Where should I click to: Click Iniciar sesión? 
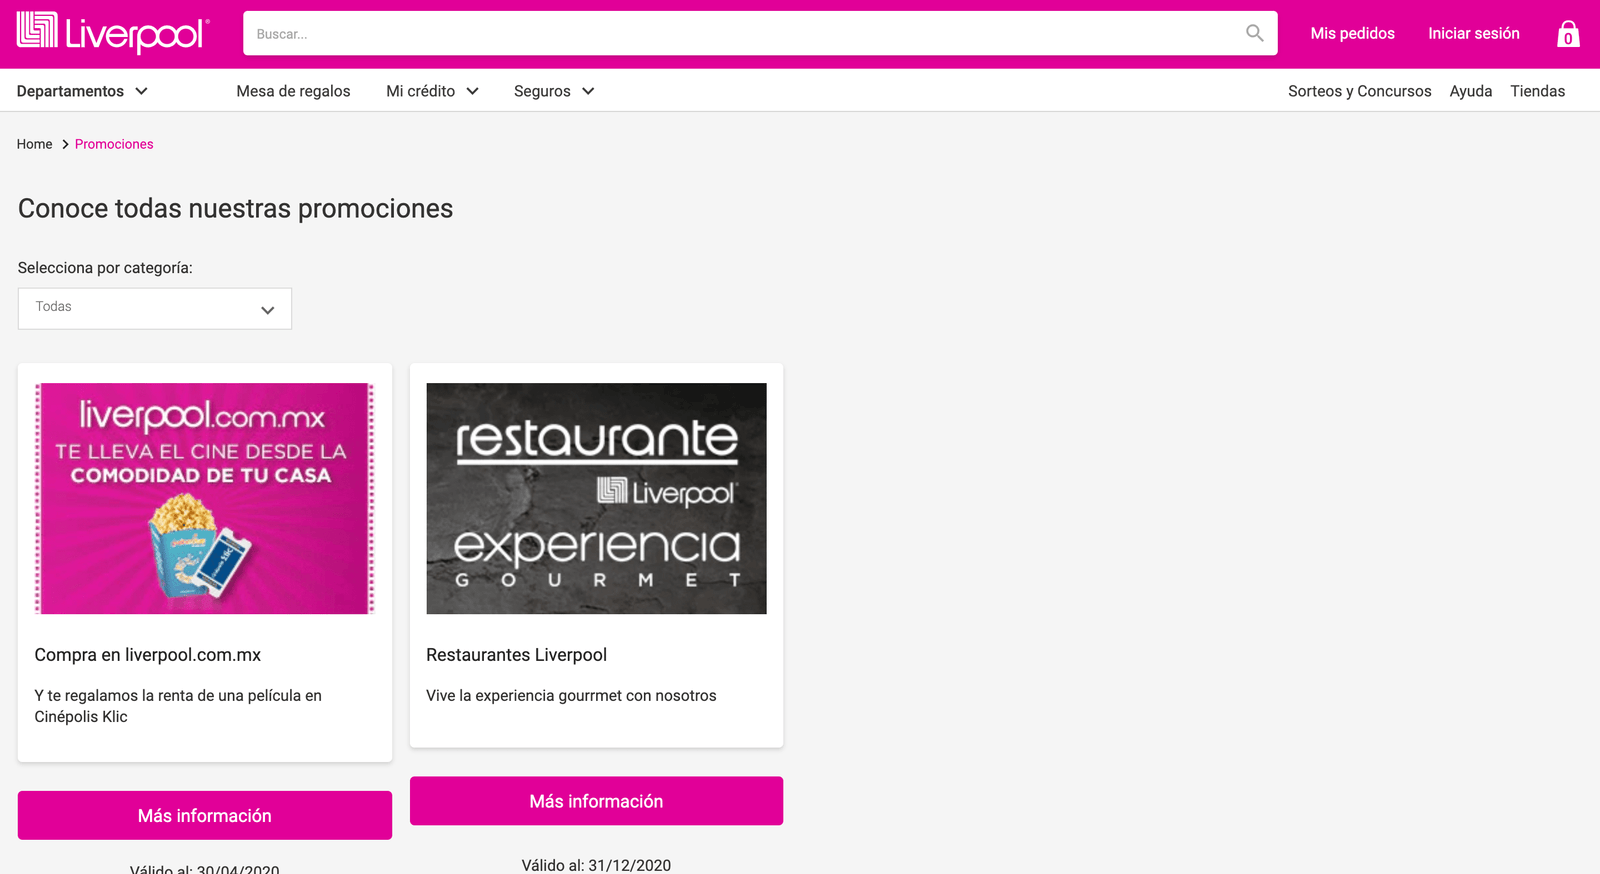(x=1473, y=33)
